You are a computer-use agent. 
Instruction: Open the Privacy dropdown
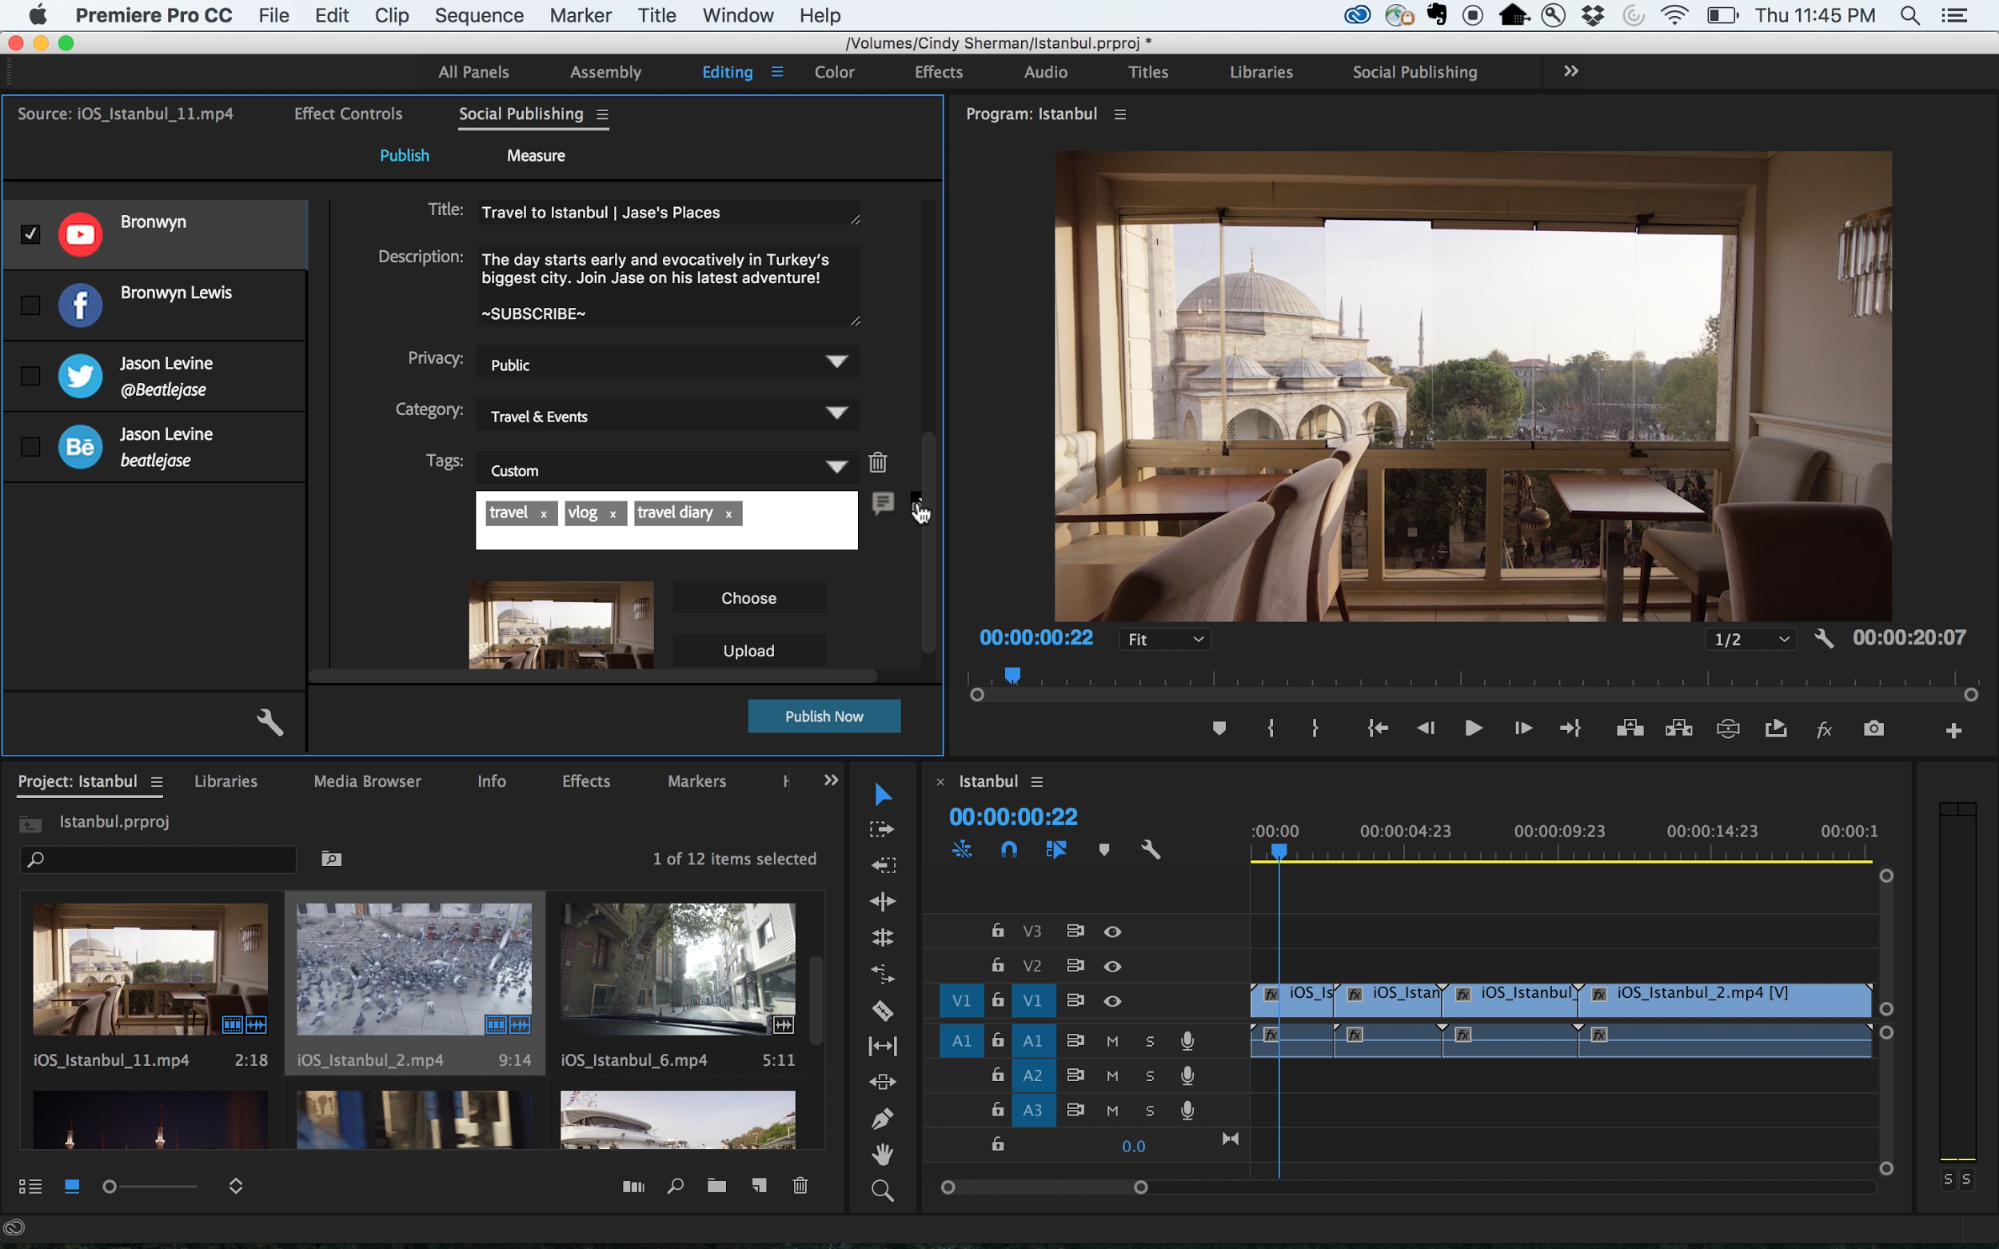(x=667, y=364)
